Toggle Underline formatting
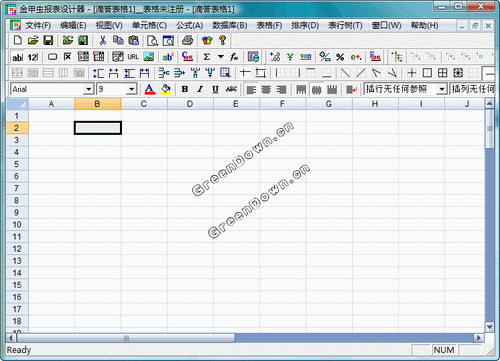This screenshot has width=500, height=361. click(x=215, y=89)
